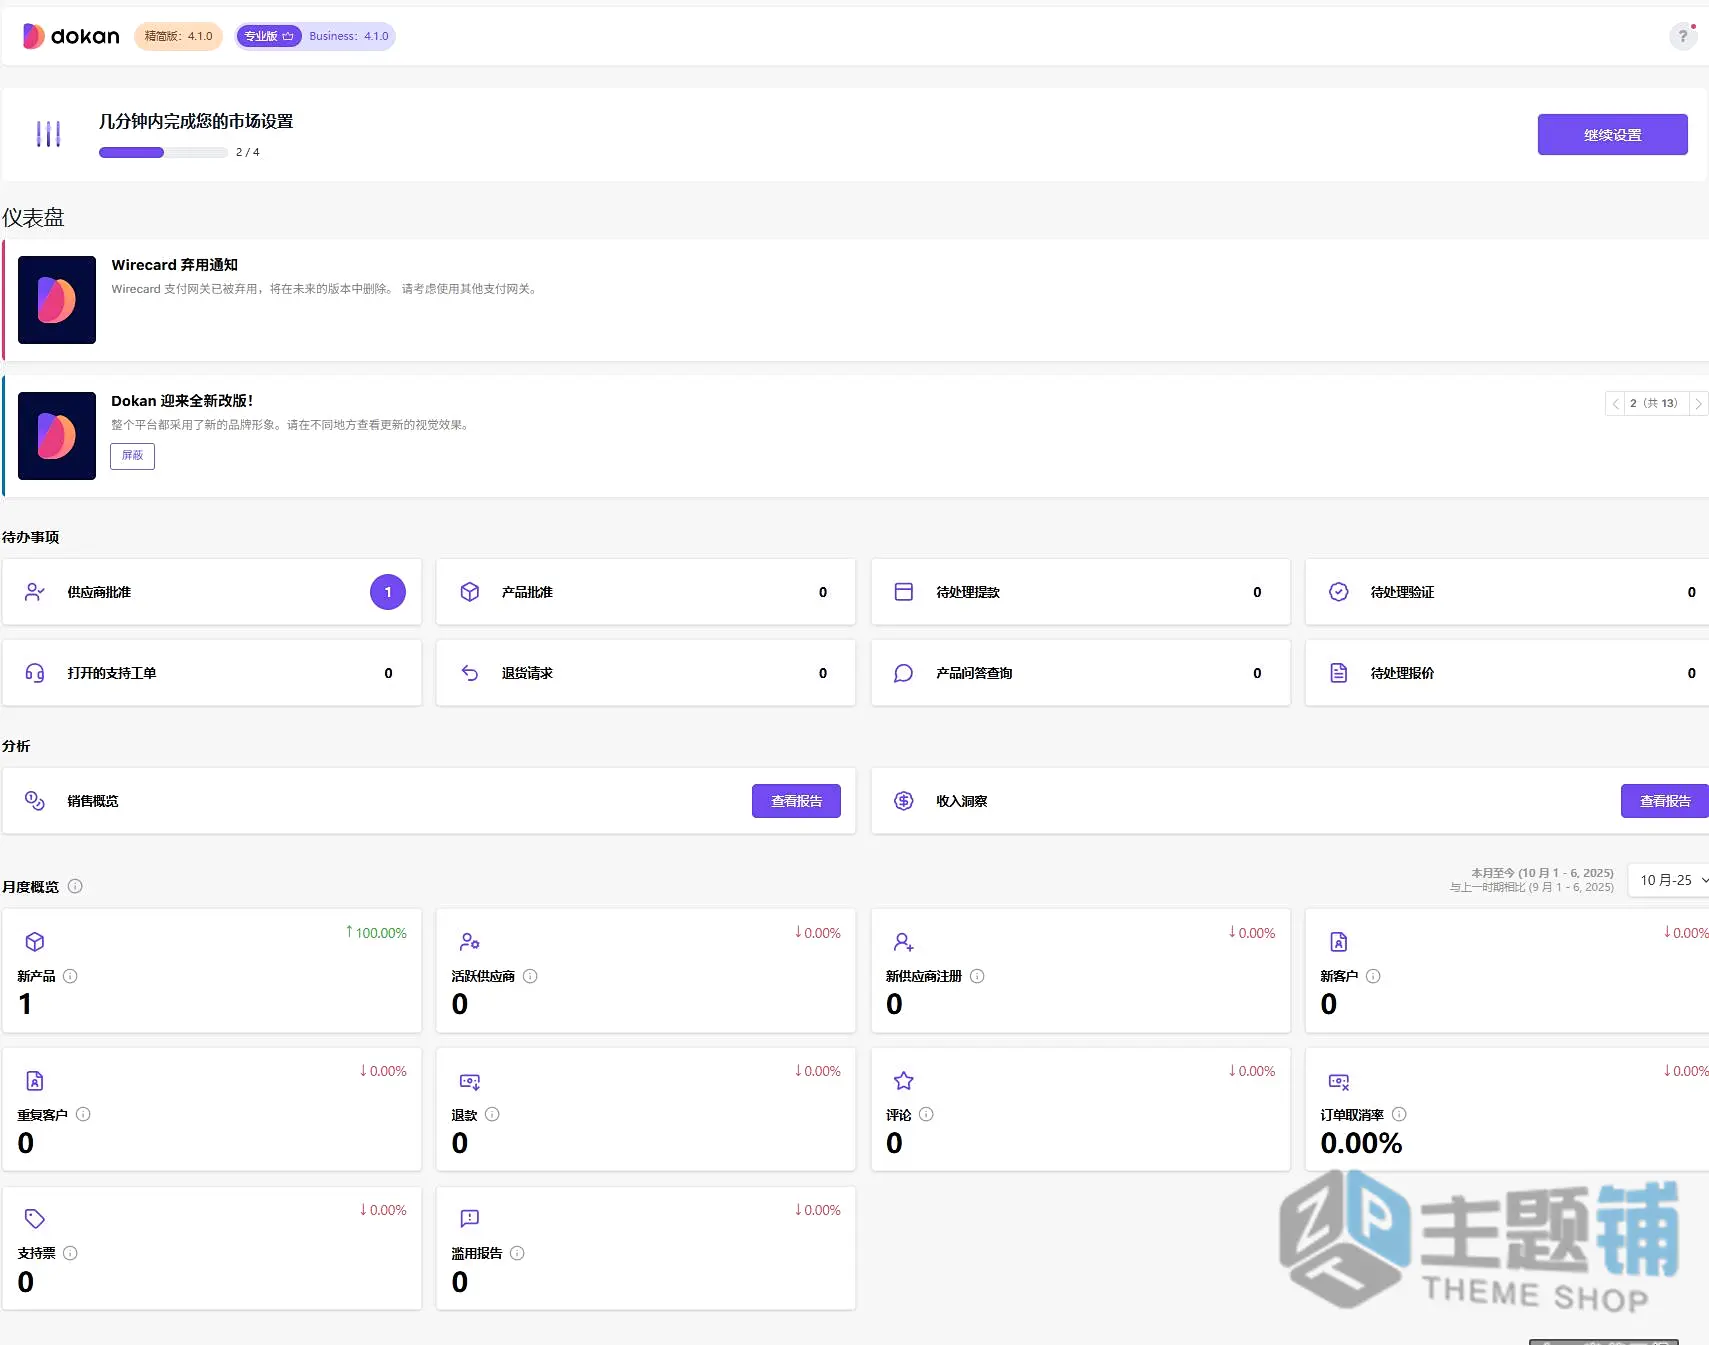
Task: Show info tooltip for 月度概览
Action: [x=75, y=886]
